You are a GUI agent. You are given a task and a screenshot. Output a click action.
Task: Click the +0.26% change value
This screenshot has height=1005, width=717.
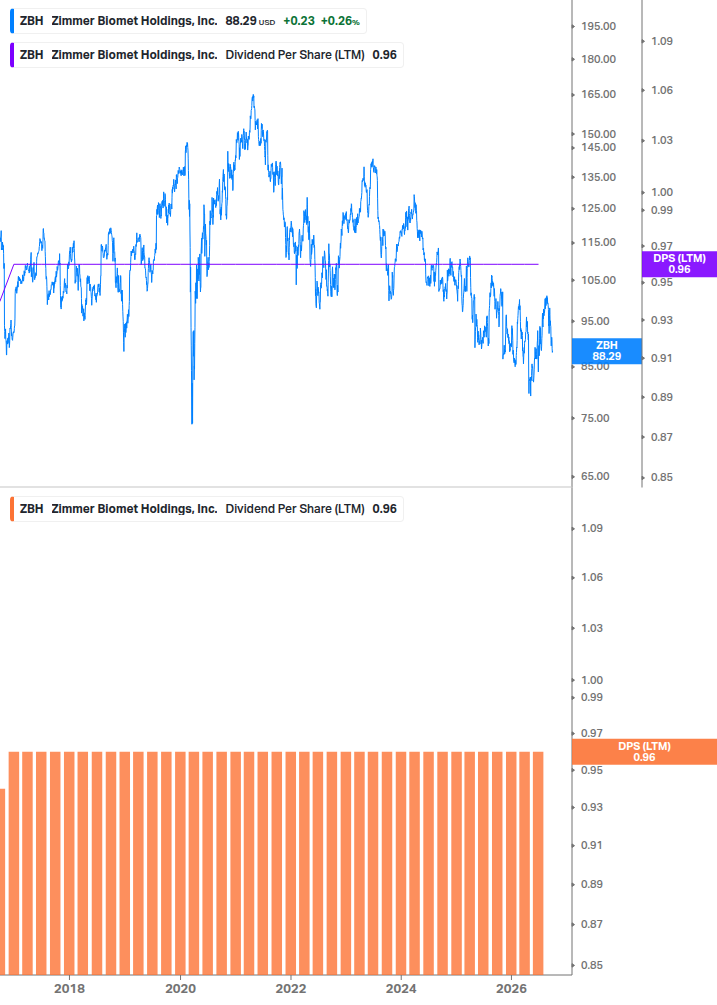click(340, 21)
